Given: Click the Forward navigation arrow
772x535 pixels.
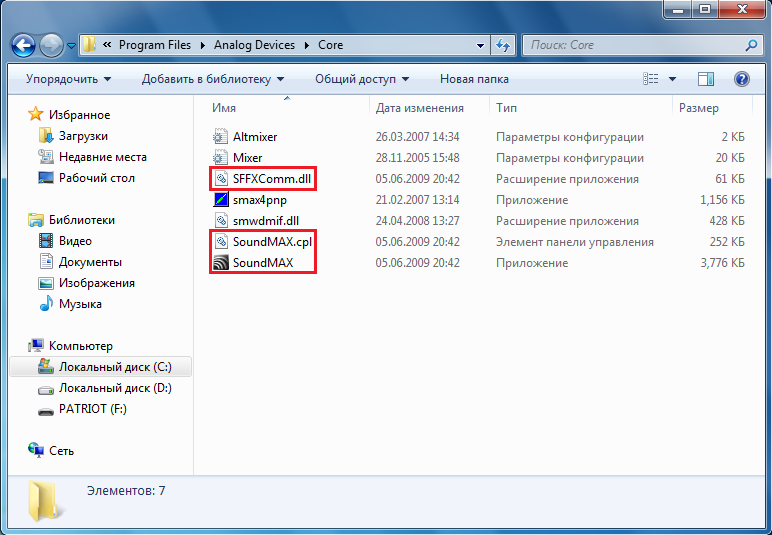Looking at the screenshot, I should [x=51, y=46].
